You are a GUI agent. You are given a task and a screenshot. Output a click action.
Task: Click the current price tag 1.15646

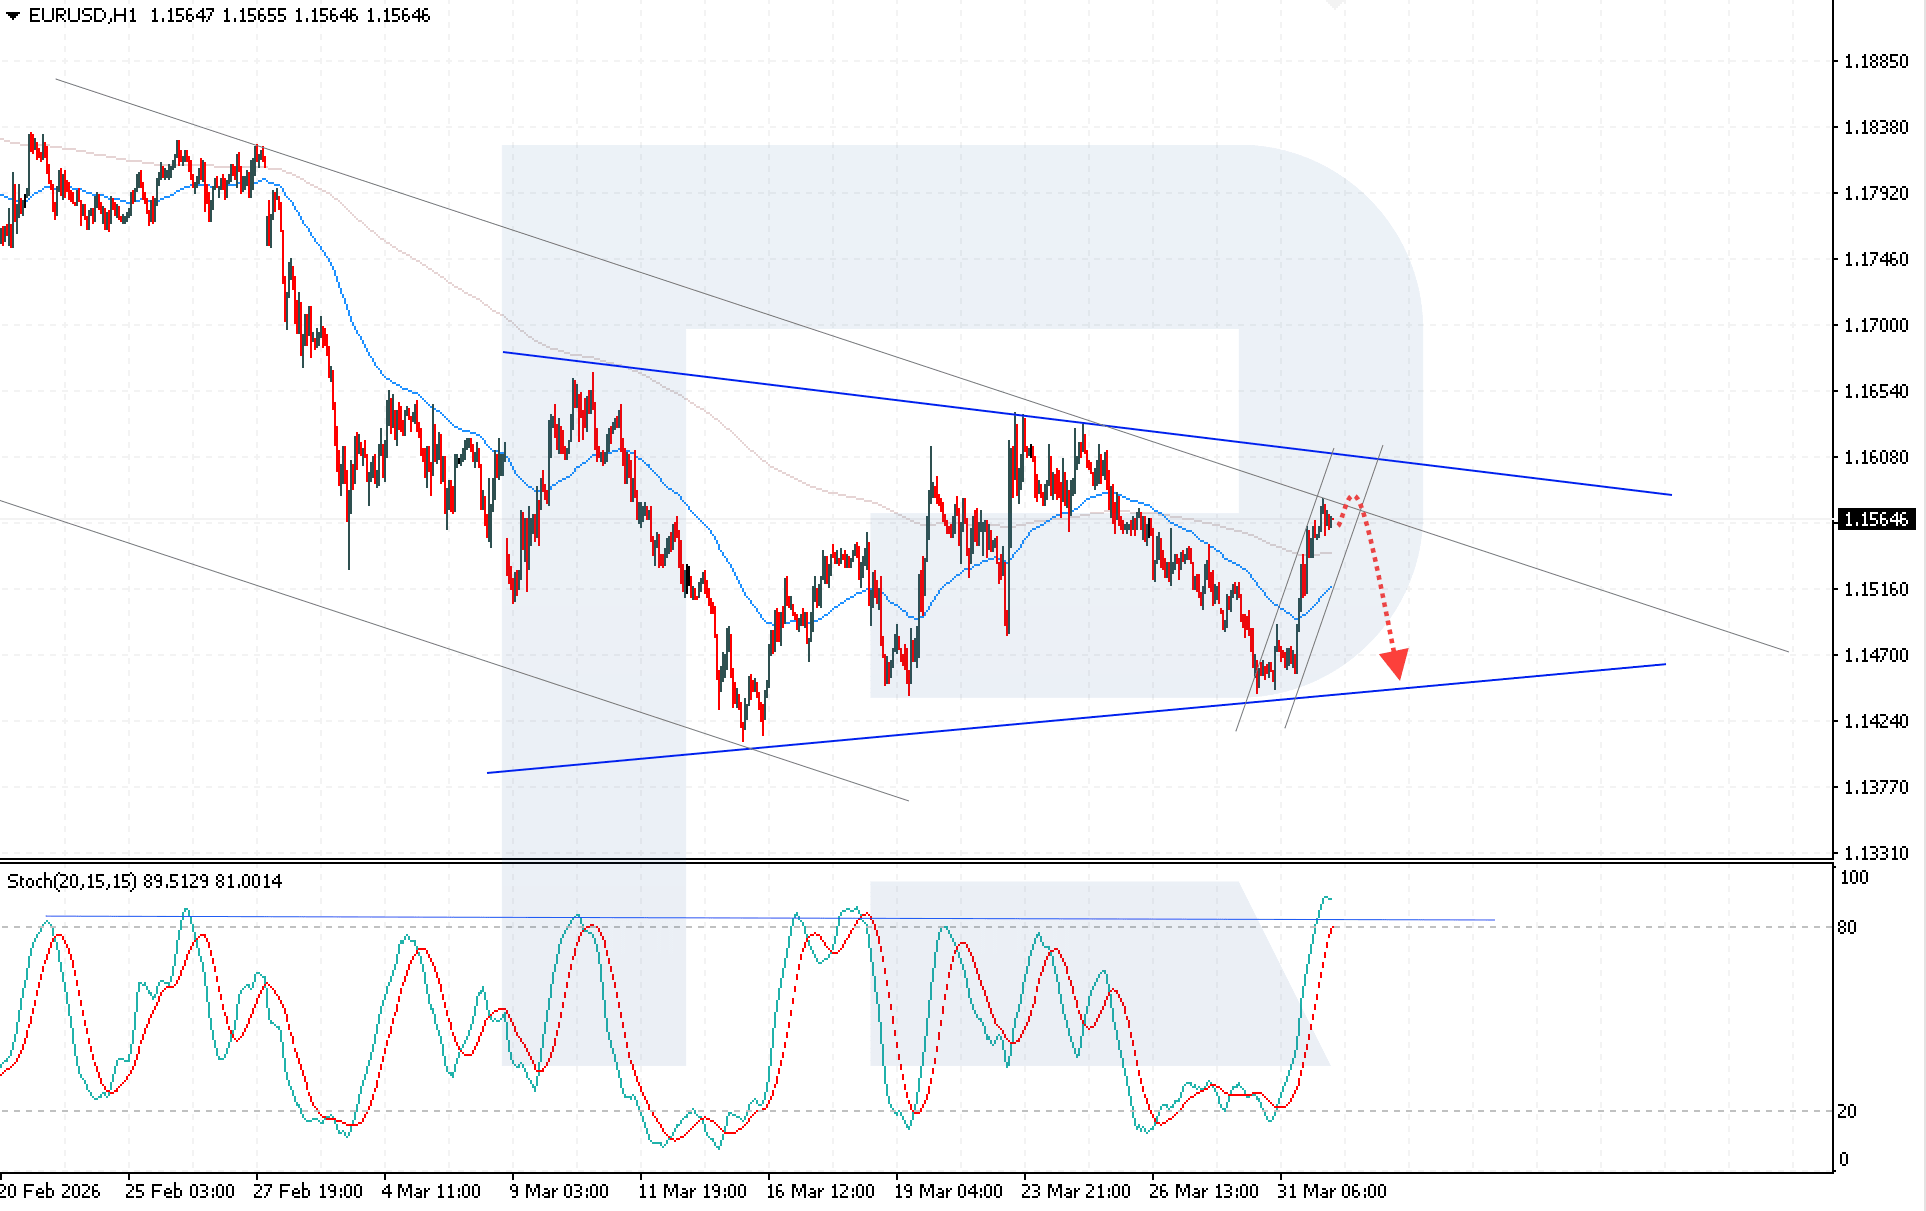tap(1876, 519)
